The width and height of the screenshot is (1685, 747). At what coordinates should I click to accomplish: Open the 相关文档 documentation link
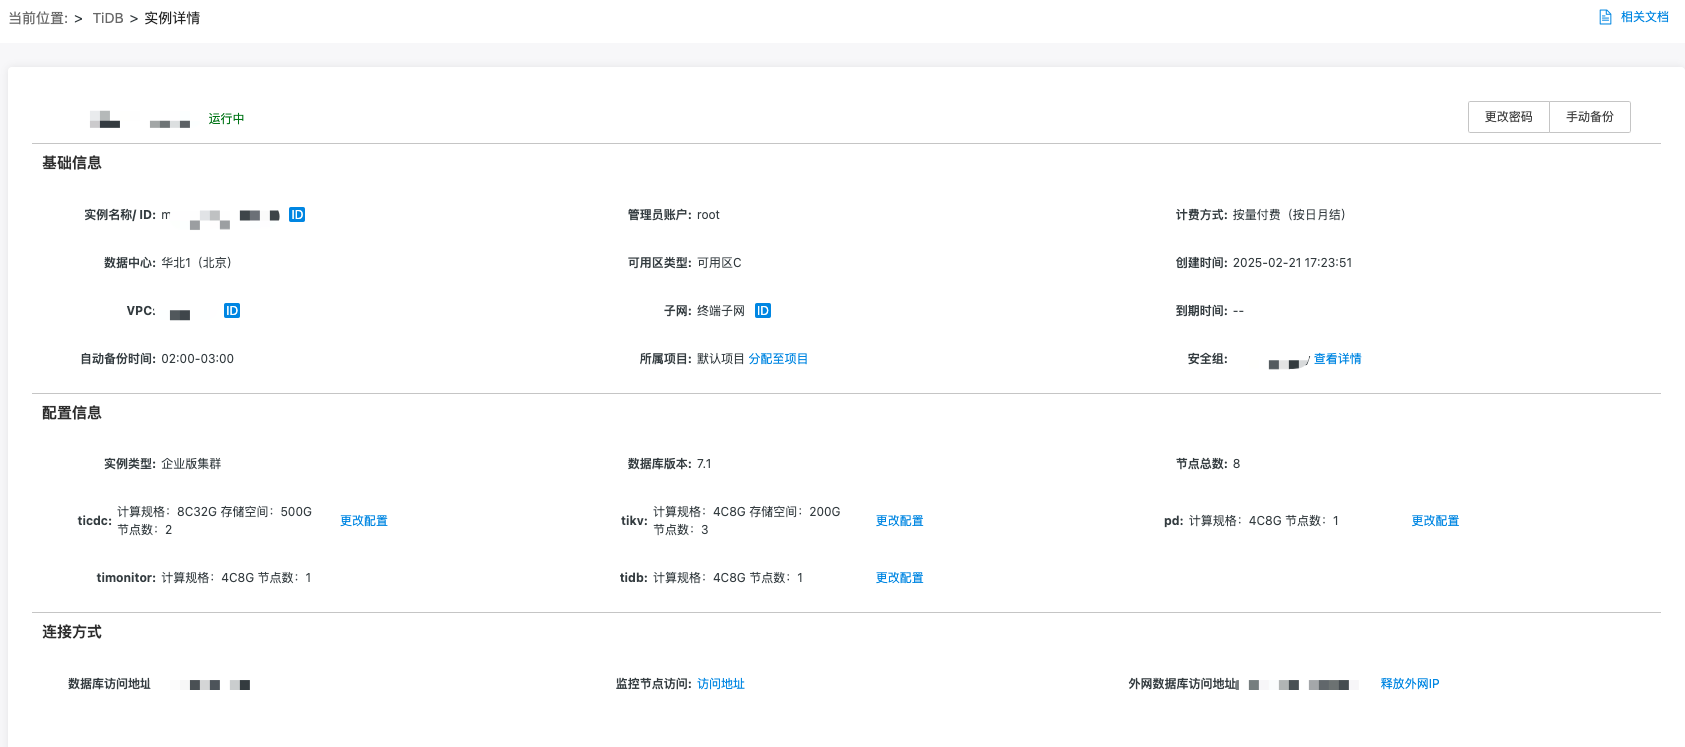click(1644, 17)
